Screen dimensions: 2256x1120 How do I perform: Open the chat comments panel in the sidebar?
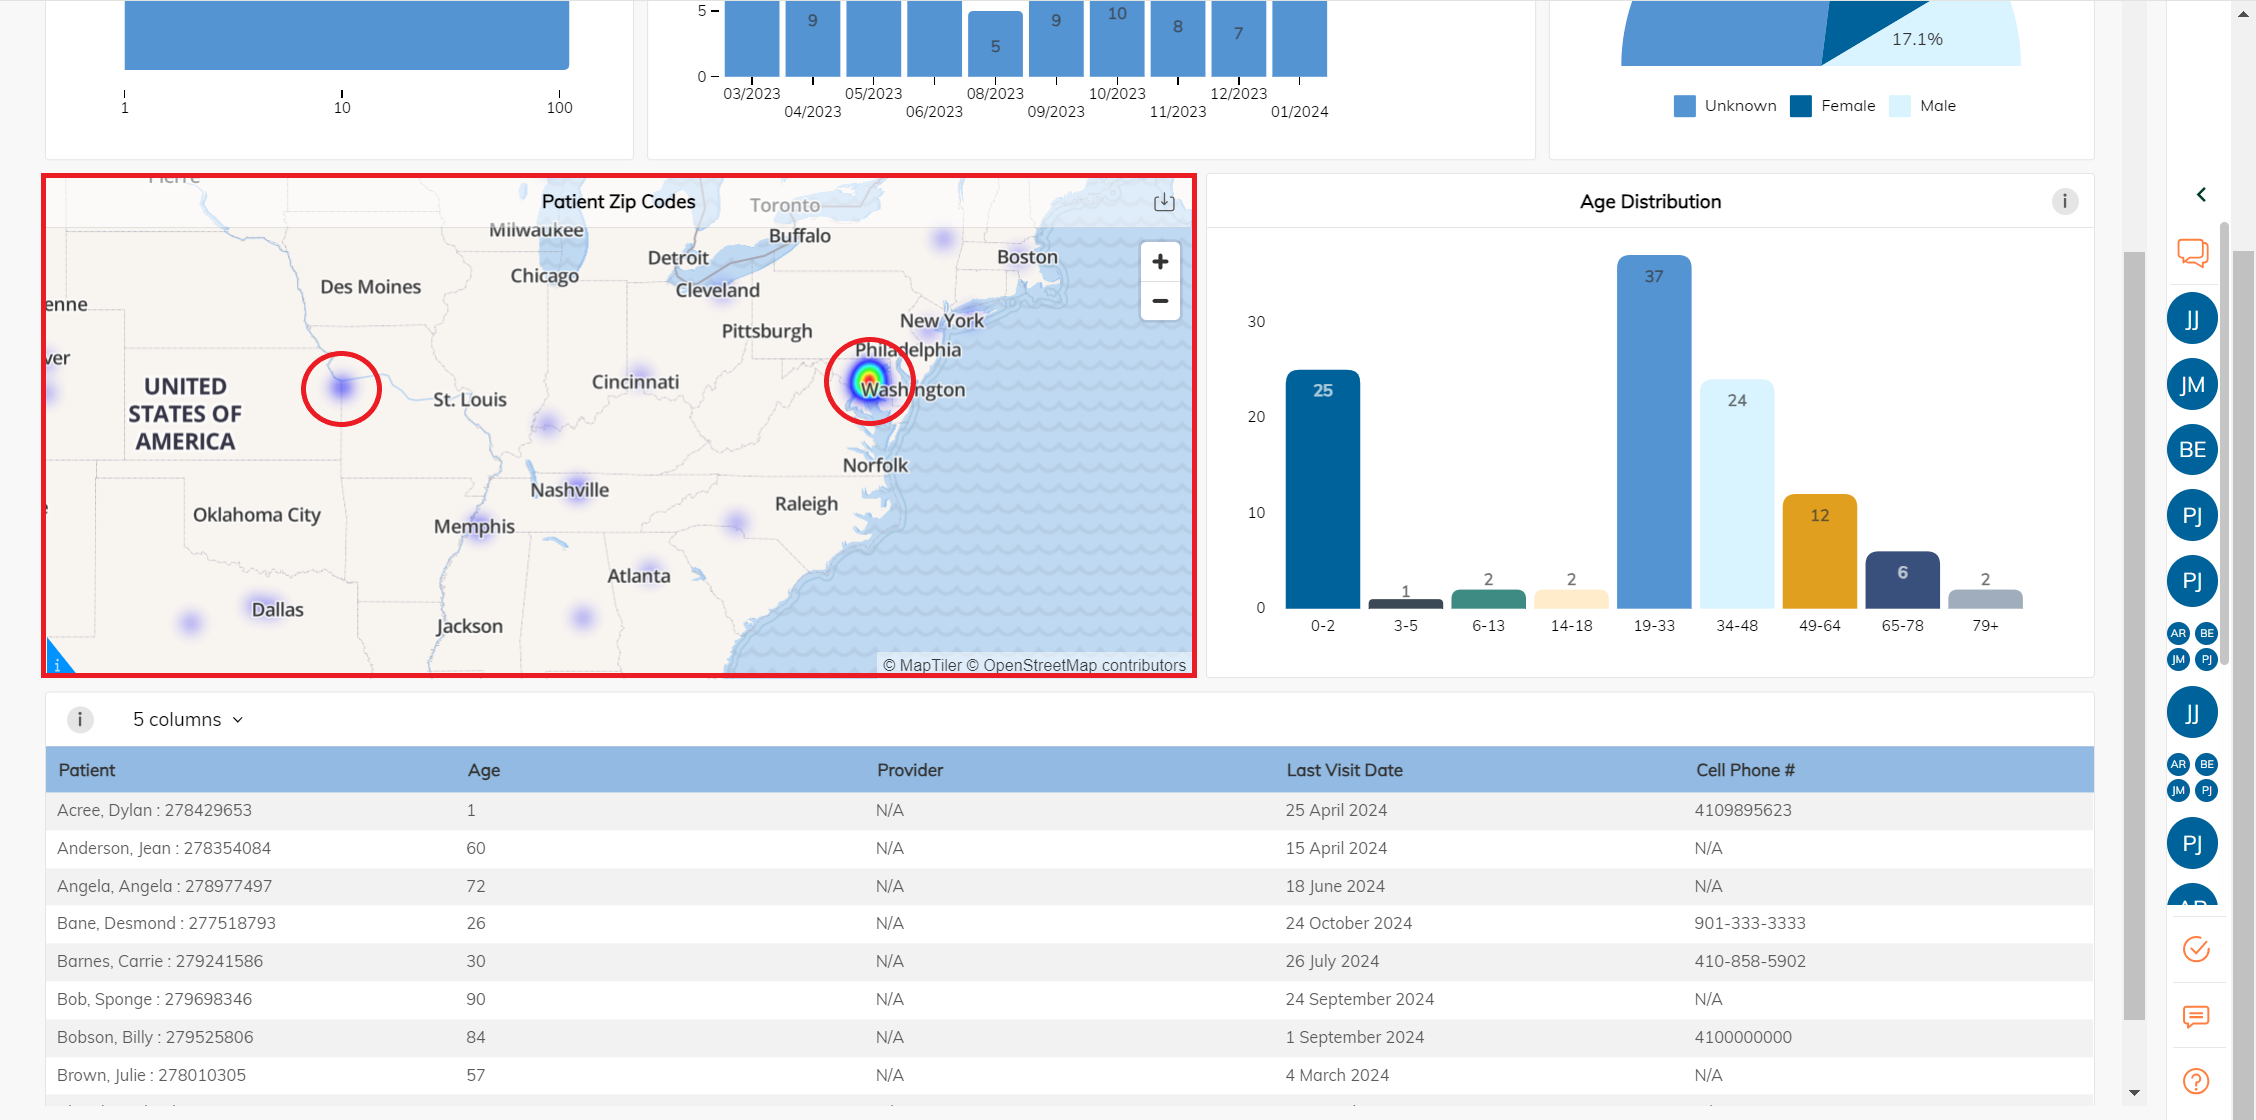pos(2192,253)
